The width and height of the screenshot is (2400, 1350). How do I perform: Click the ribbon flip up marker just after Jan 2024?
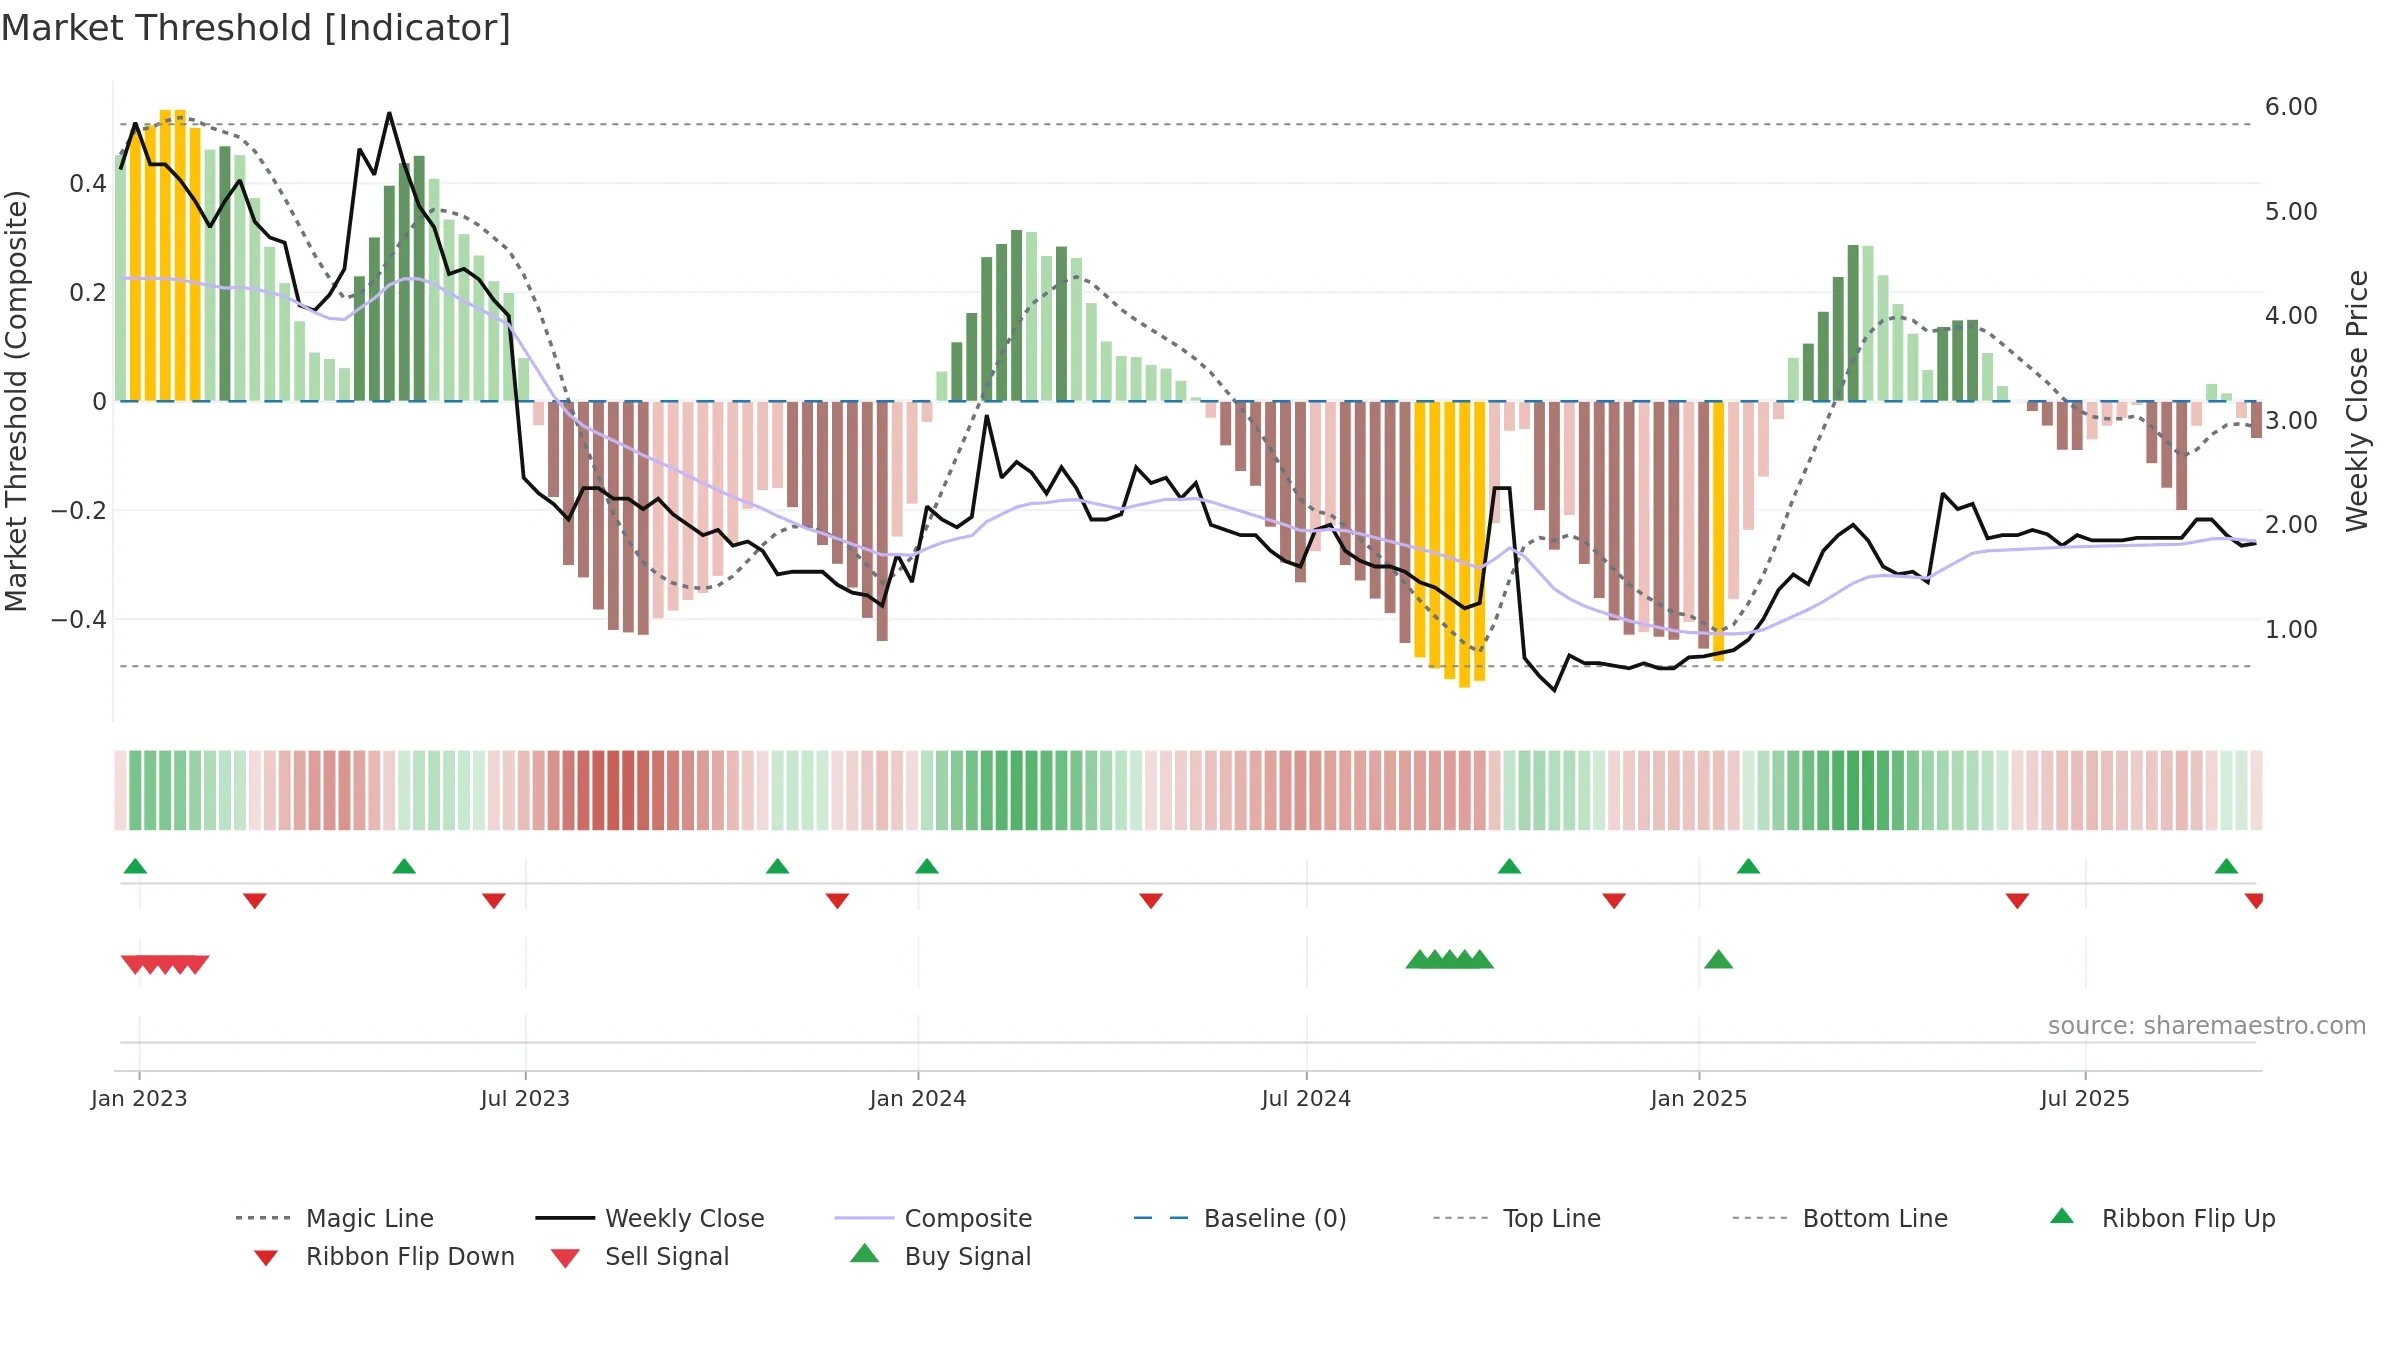coord(927,866)
